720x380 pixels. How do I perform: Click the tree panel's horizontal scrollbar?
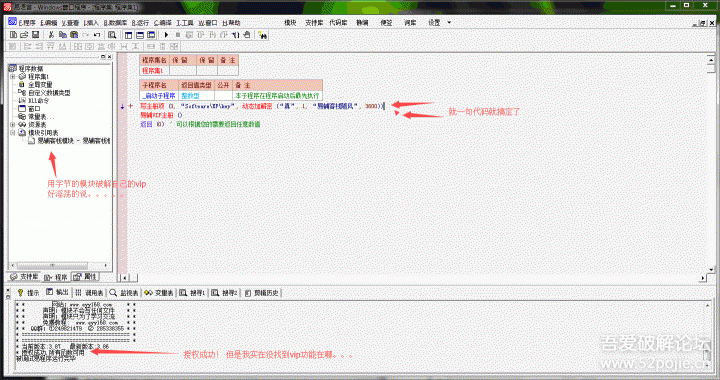pyautogui.click(x=59, y=266)
